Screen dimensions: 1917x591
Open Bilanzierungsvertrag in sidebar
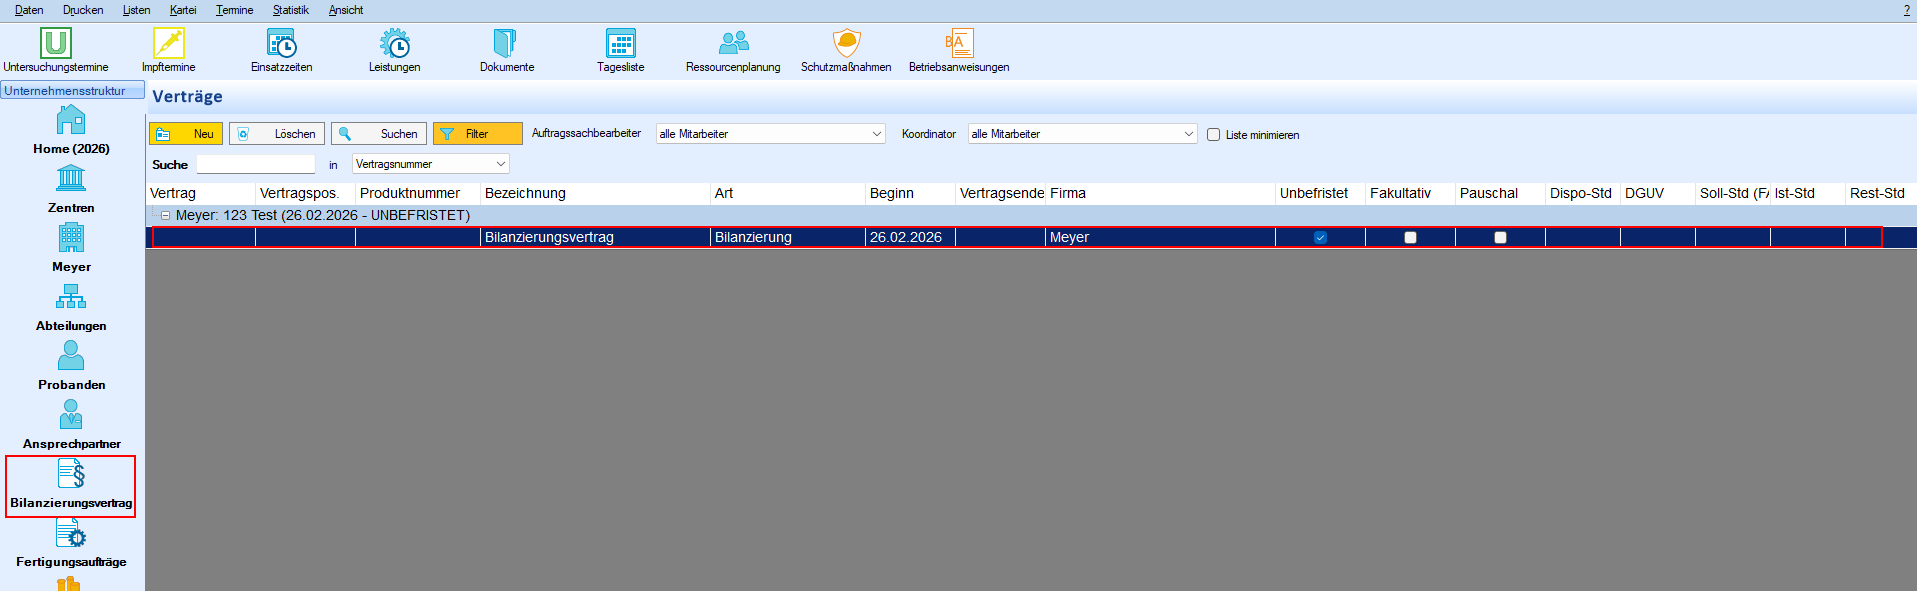(71, 485)
